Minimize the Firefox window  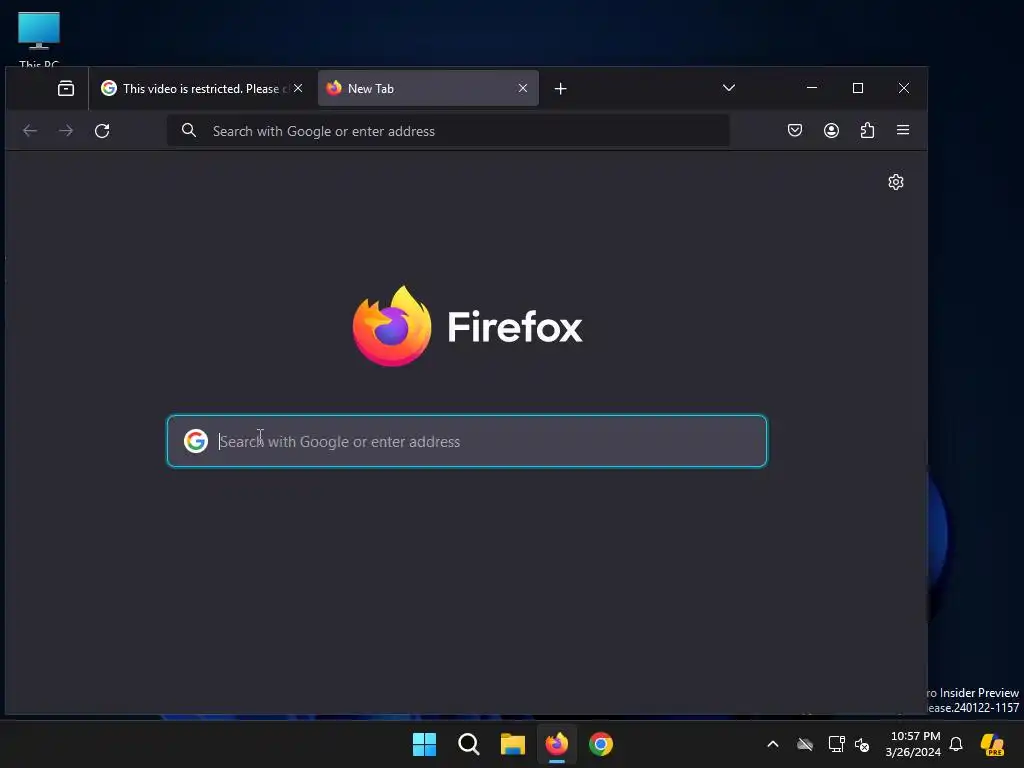(x=812, y=88)
